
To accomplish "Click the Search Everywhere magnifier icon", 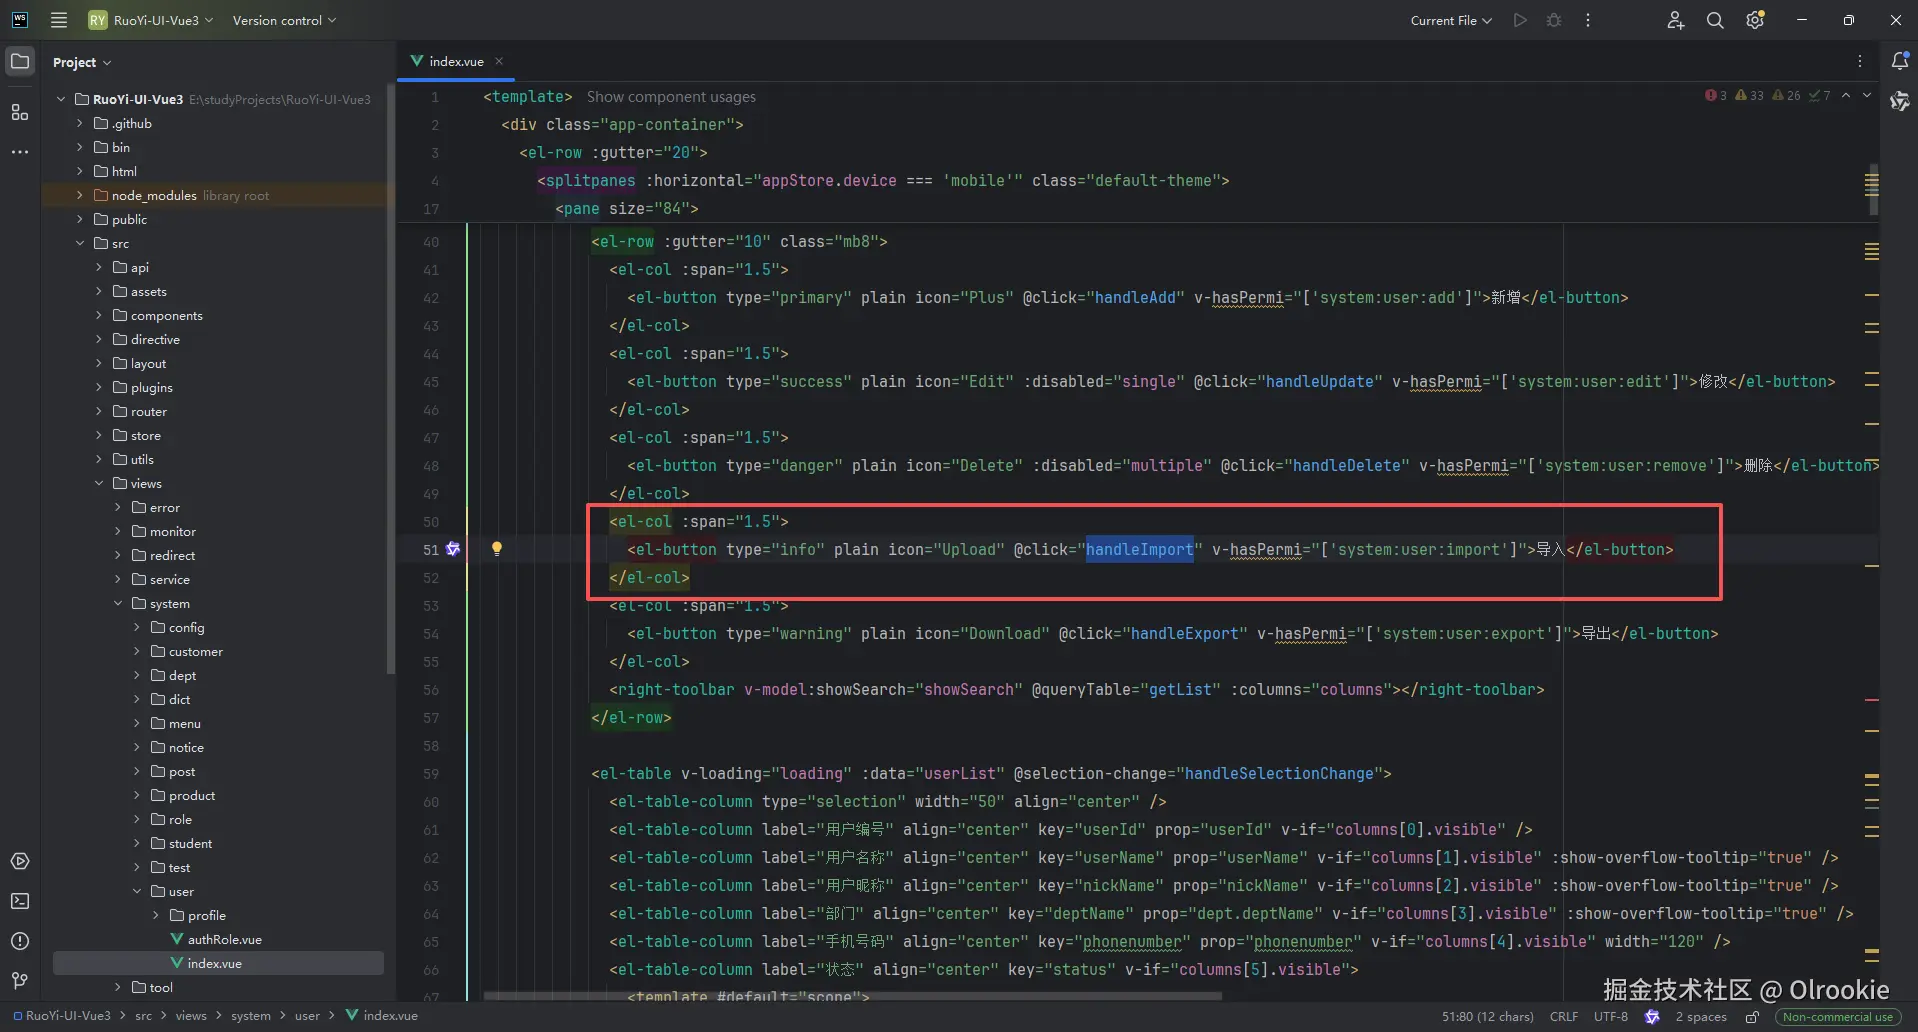I will [x=1714, y=20].
